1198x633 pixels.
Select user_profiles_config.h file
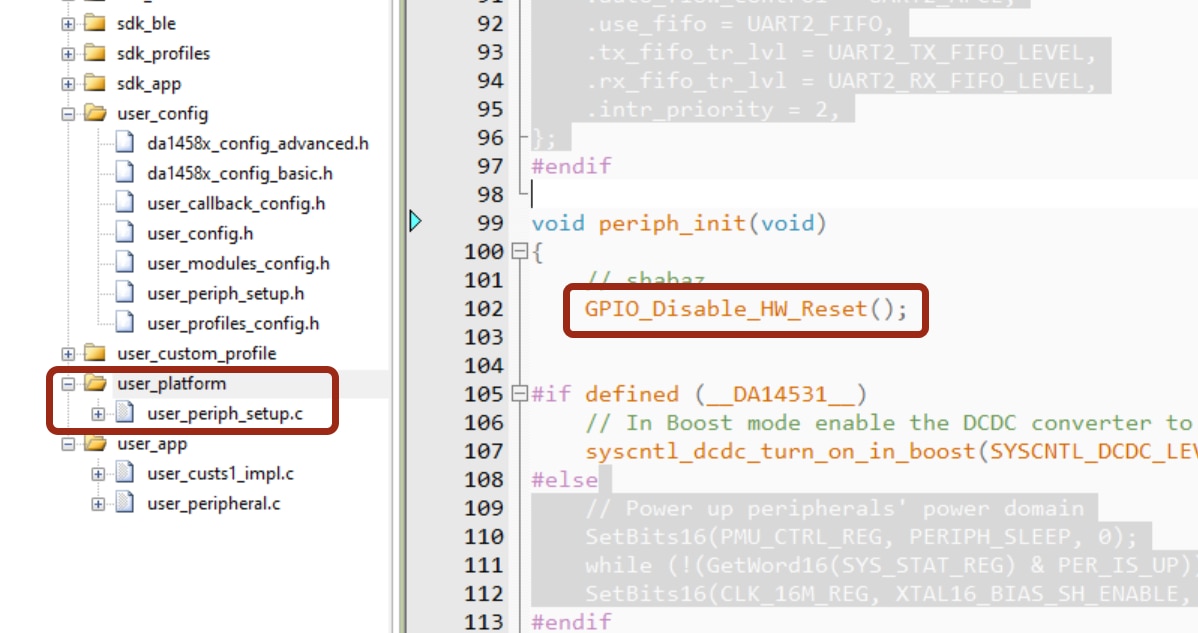(x=233, y=324)
